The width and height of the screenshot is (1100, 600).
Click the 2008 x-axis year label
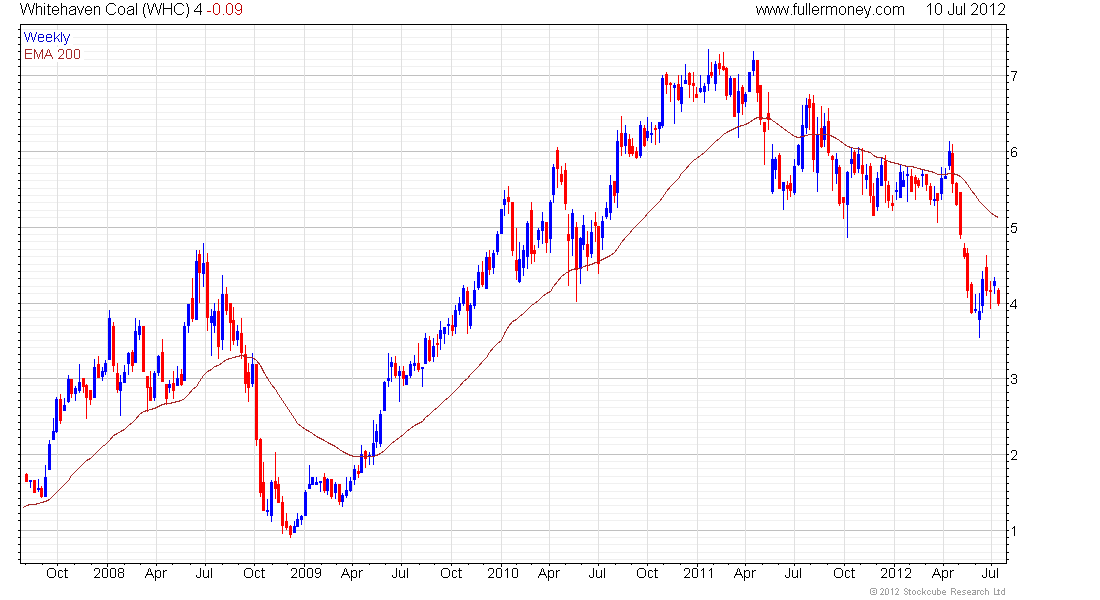(109, 573)
